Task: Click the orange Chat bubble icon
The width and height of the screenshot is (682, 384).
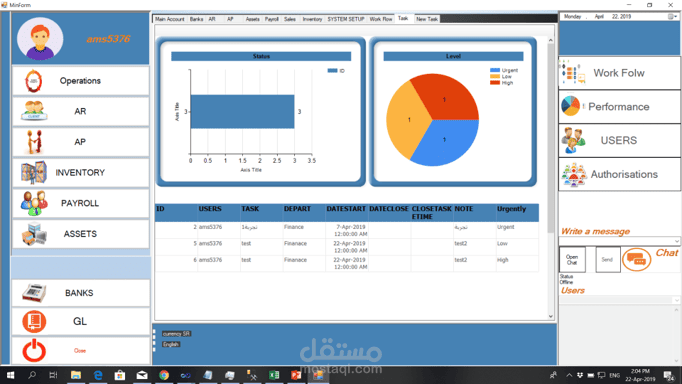Action: pos(636,260)
